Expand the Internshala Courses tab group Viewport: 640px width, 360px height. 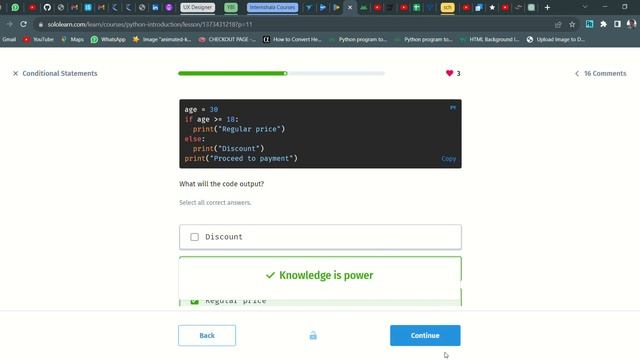click(x=272, y=7)
